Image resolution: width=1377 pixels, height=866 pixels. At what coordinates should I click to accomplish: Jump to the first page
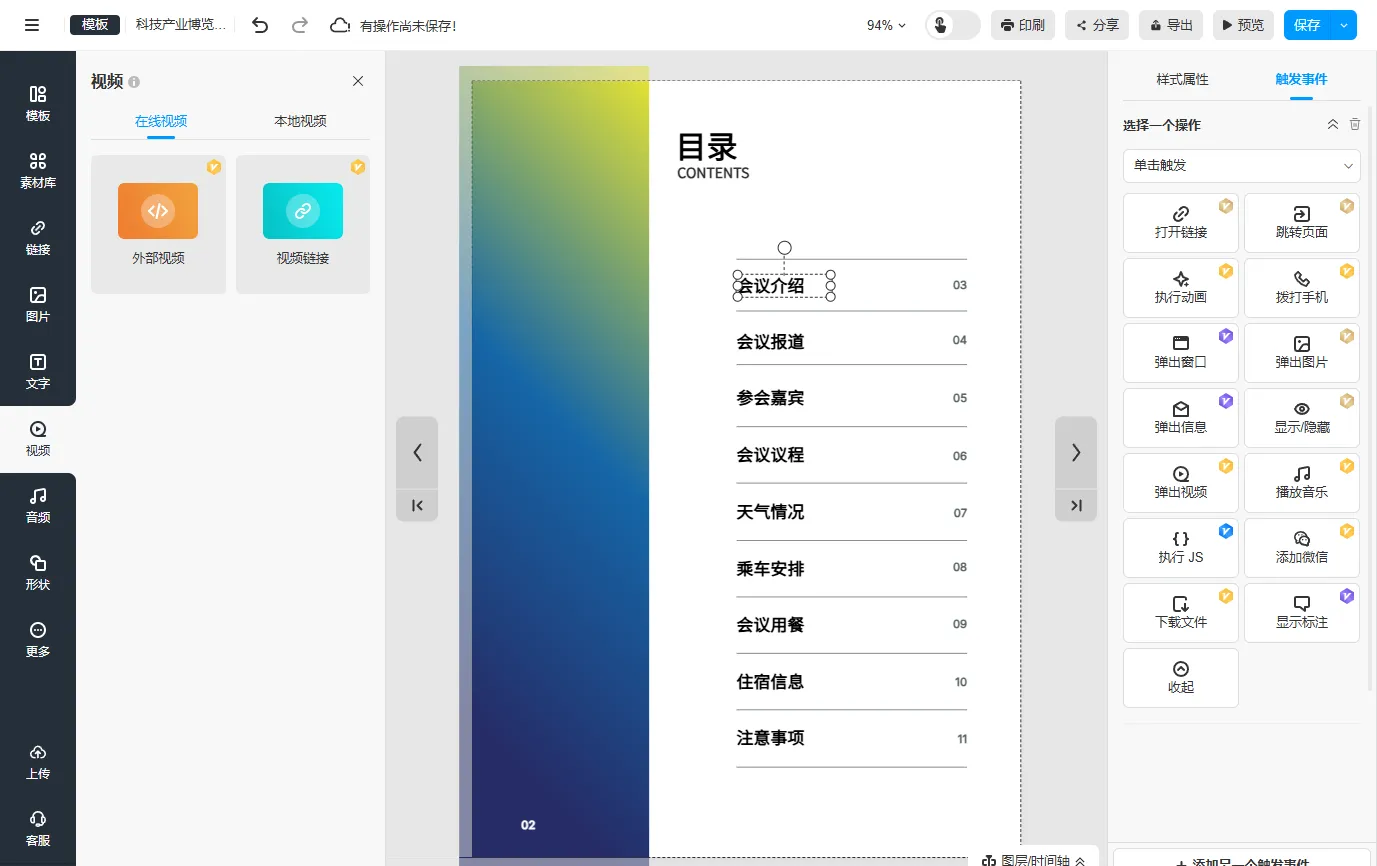[x=417, y=505]
